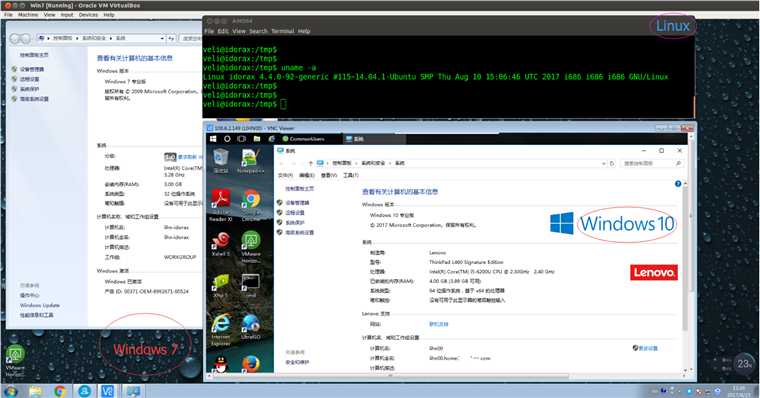Open the 工具(T) menu in the Windows 10 System window
760x398 pixels.
(x=351, y=175)
